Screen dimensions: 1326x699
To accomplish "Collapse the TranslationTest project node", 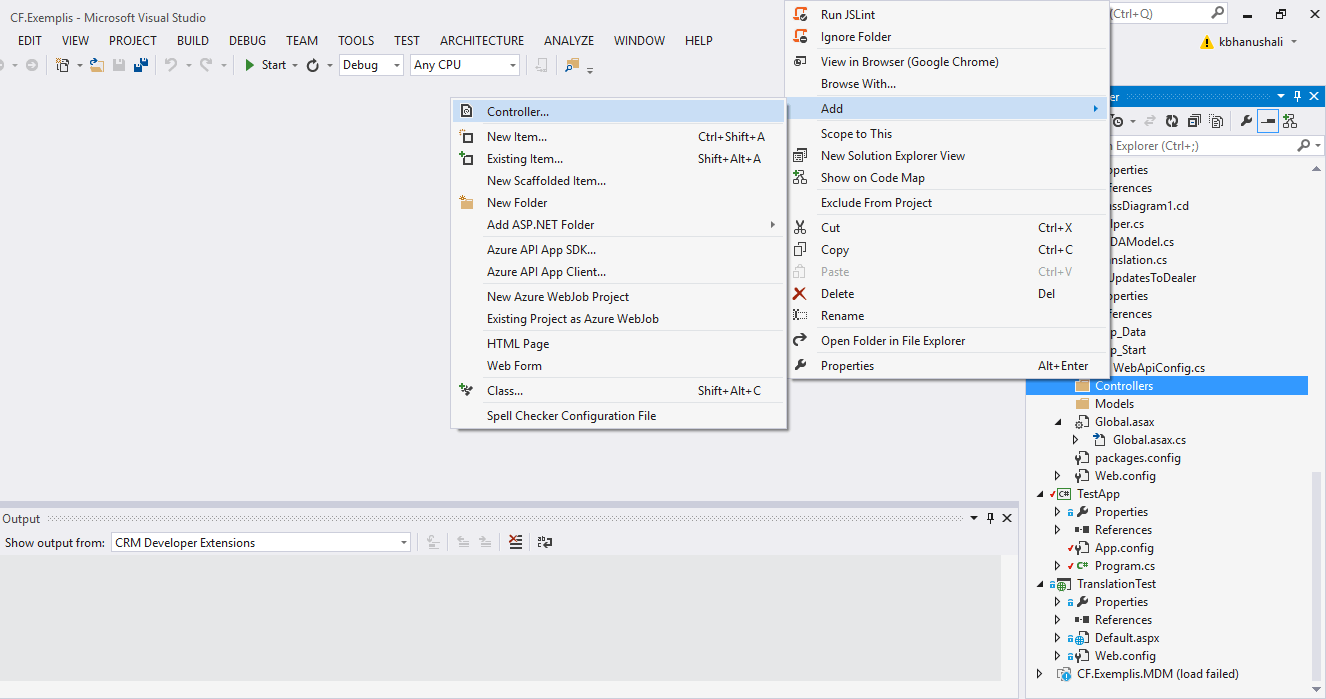I will pyautogui.click(x=1040, y=584).
